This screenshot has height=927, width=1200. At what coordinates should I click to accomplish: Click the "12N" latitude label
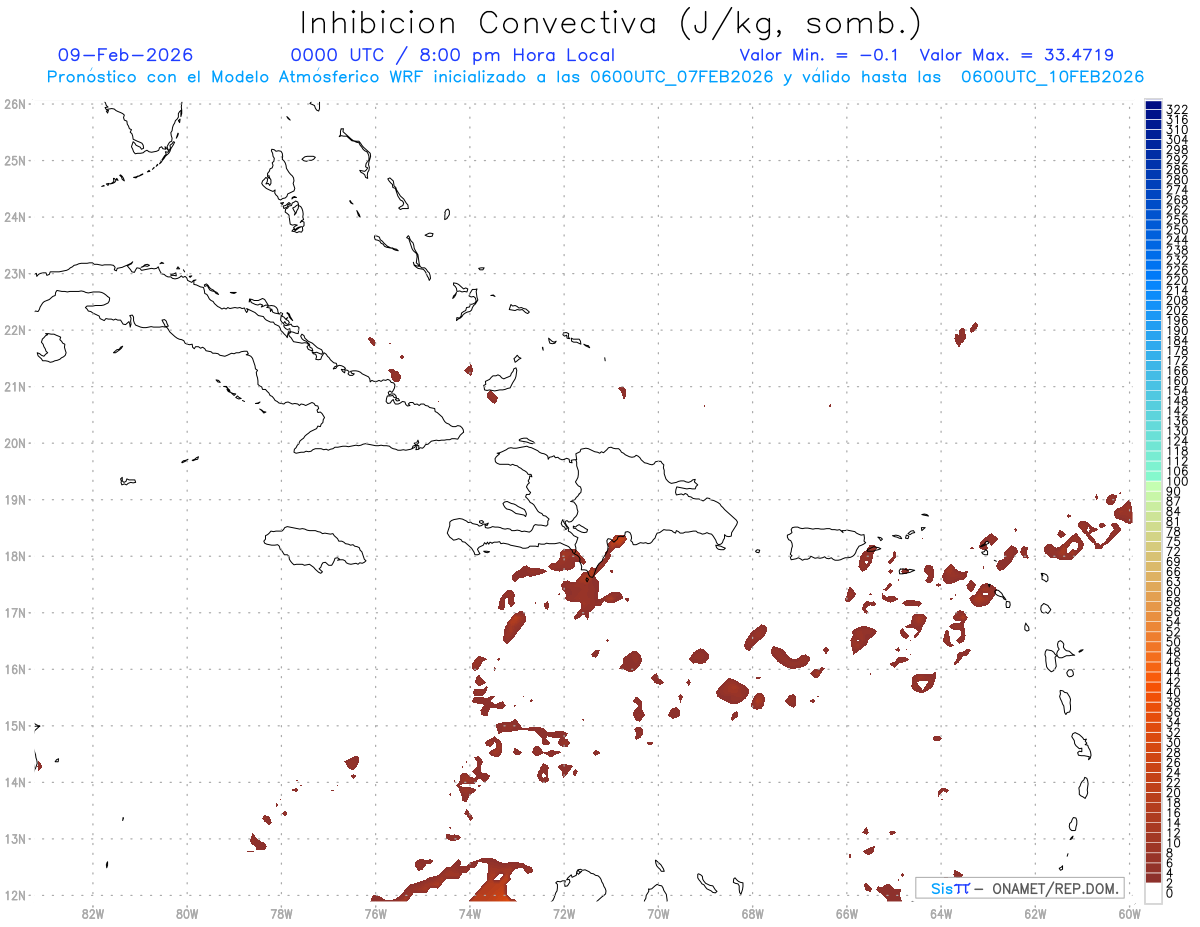[x=15, y=895]
